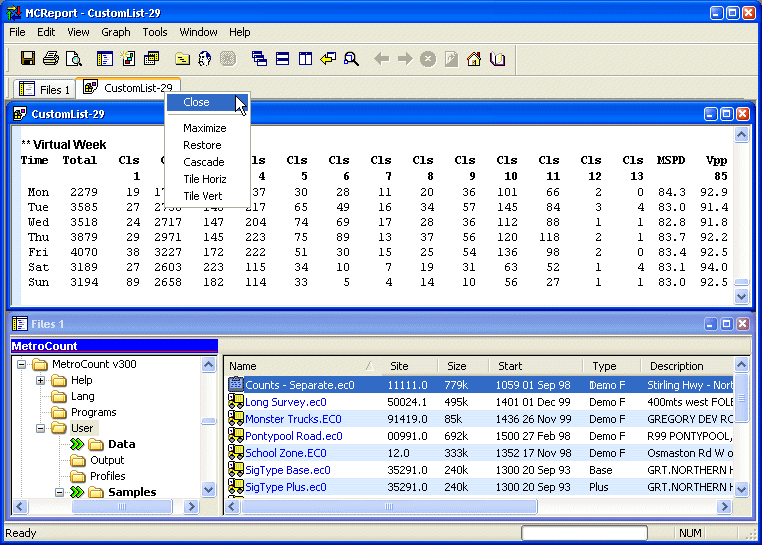Choose Maximize in the context menu
Viewport: 762px width, 545px height.
pyautogui.click(x=208, y=128)
